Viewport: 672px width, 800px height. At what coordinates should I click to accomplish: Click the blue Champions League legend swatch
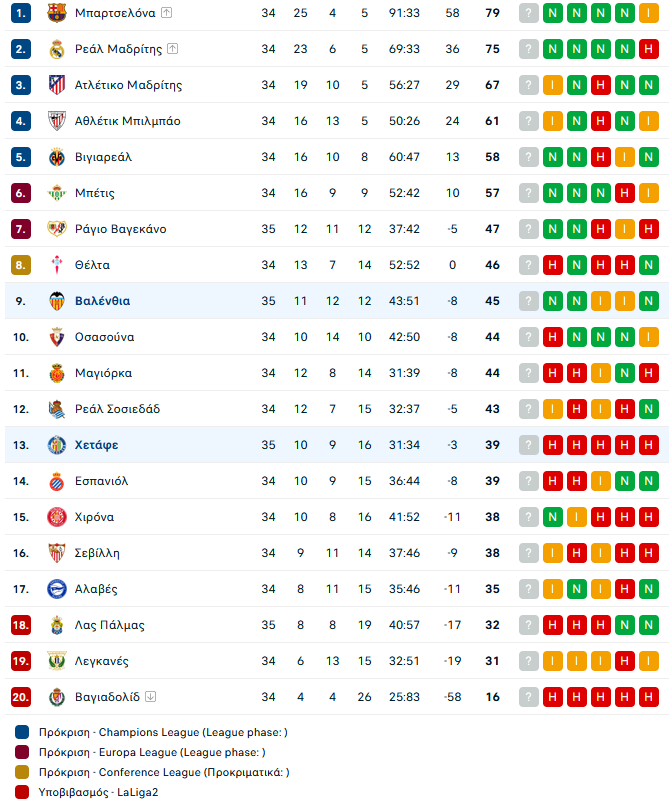click(22, 732)
